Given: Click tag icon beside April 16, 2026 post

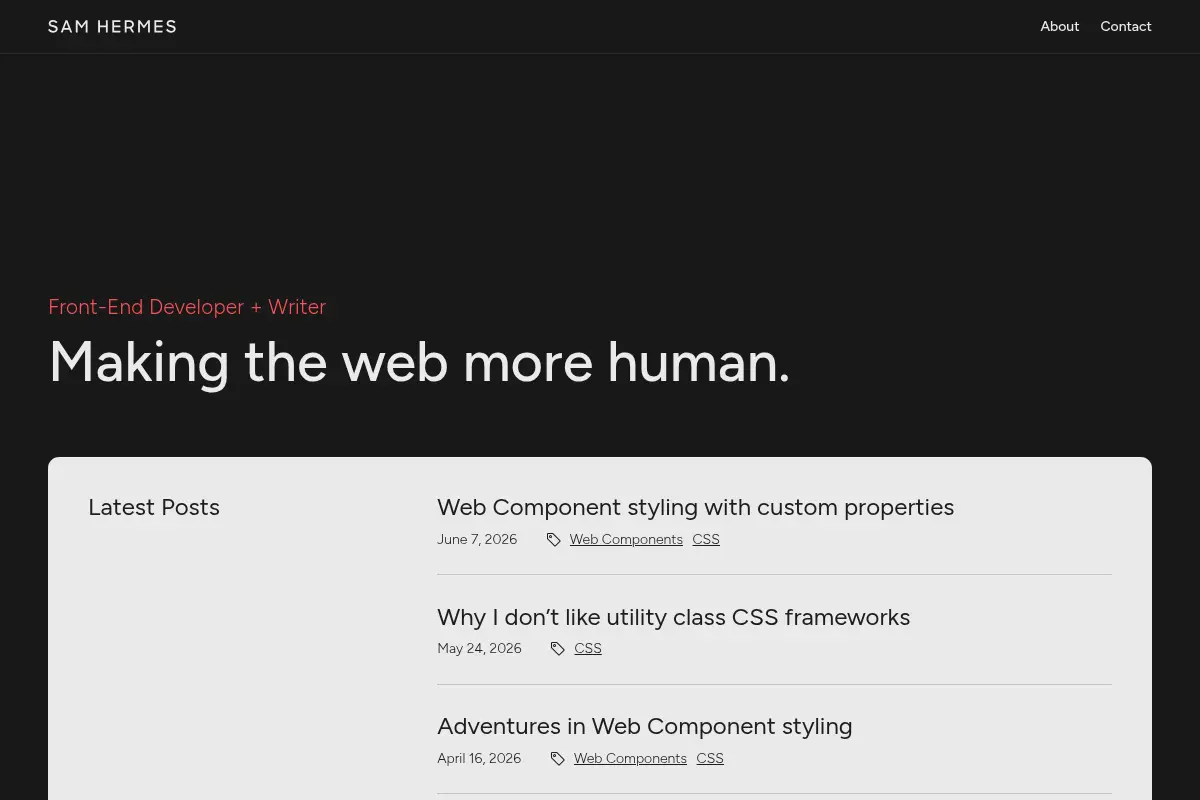Looking at the screenshot, I should pyautogui.click(x=557, y=759).
